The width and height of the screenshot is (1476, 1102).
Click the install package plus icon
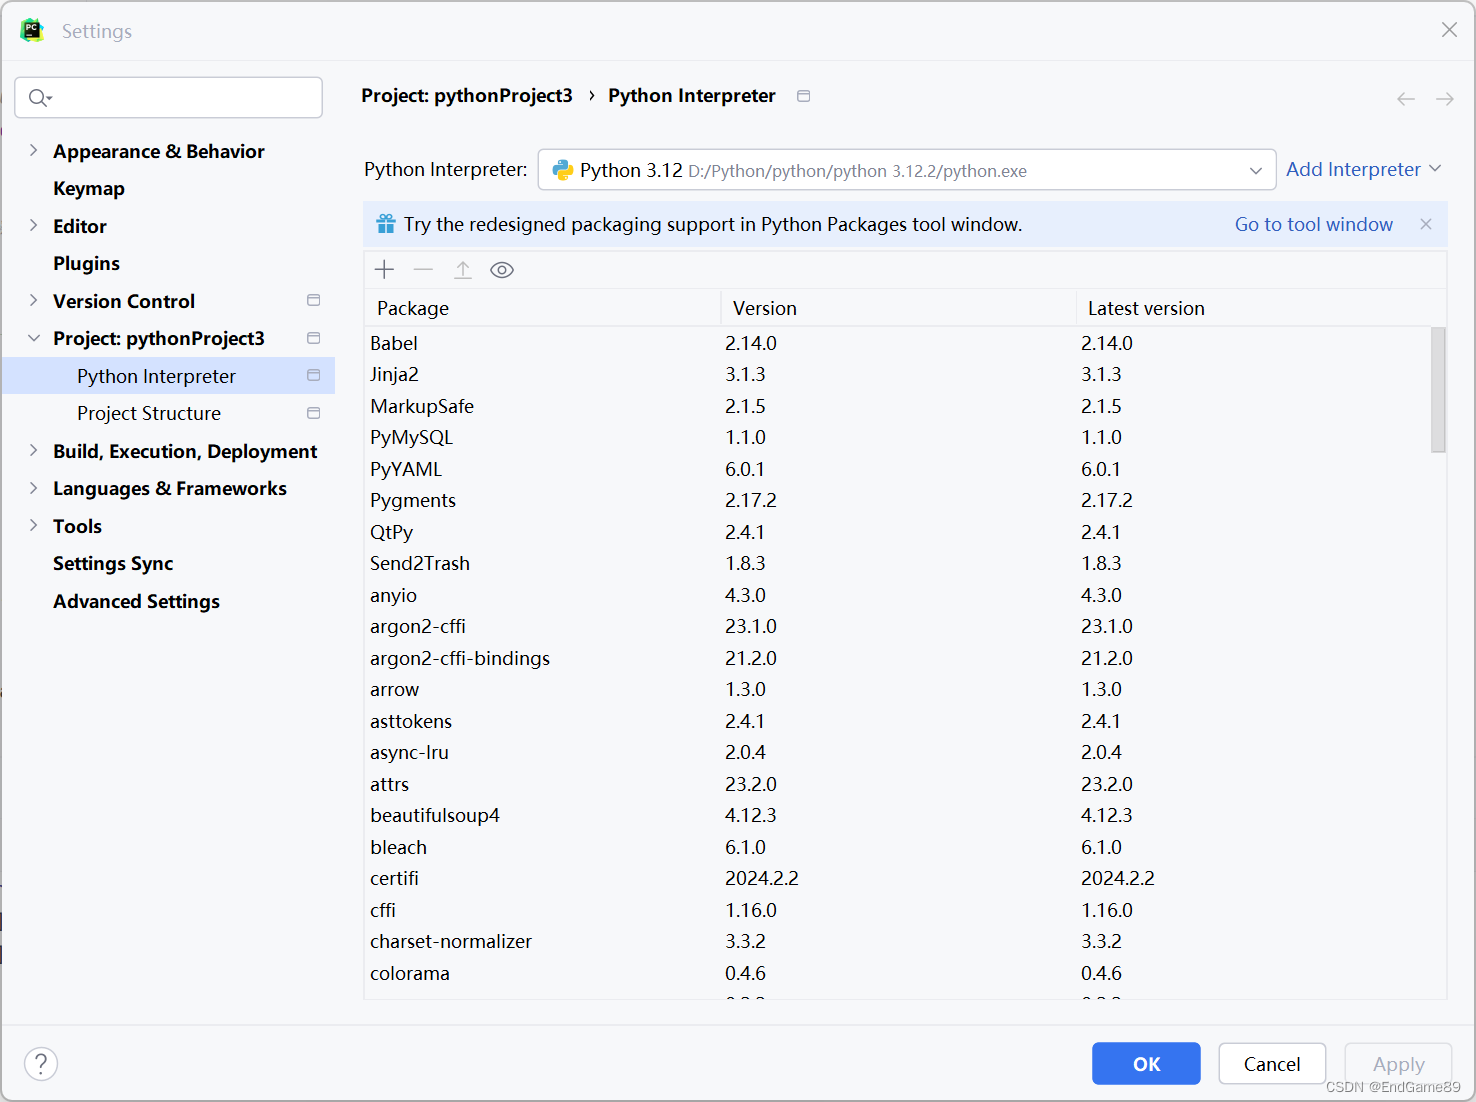[x=384, y=269]
